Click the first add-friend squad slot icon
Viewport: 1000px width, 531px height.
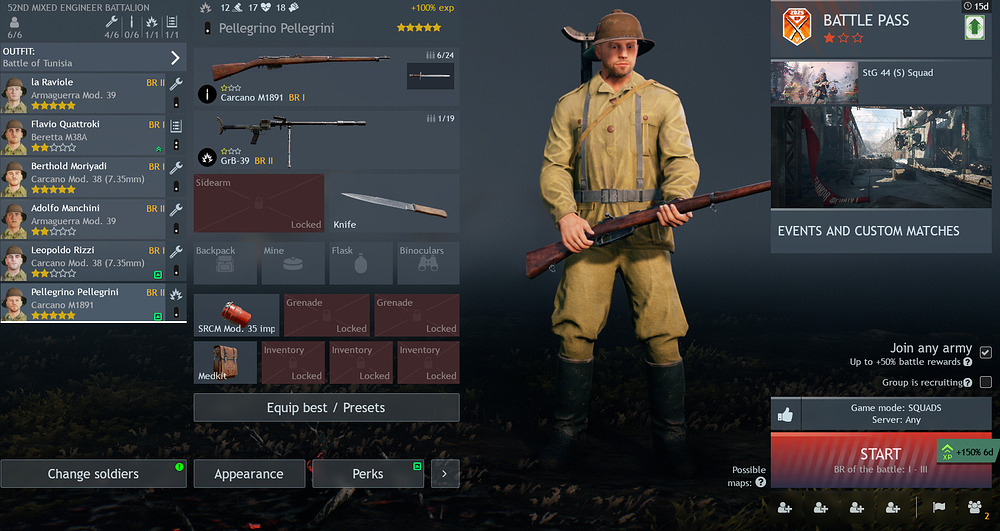[x=784, y=507]
